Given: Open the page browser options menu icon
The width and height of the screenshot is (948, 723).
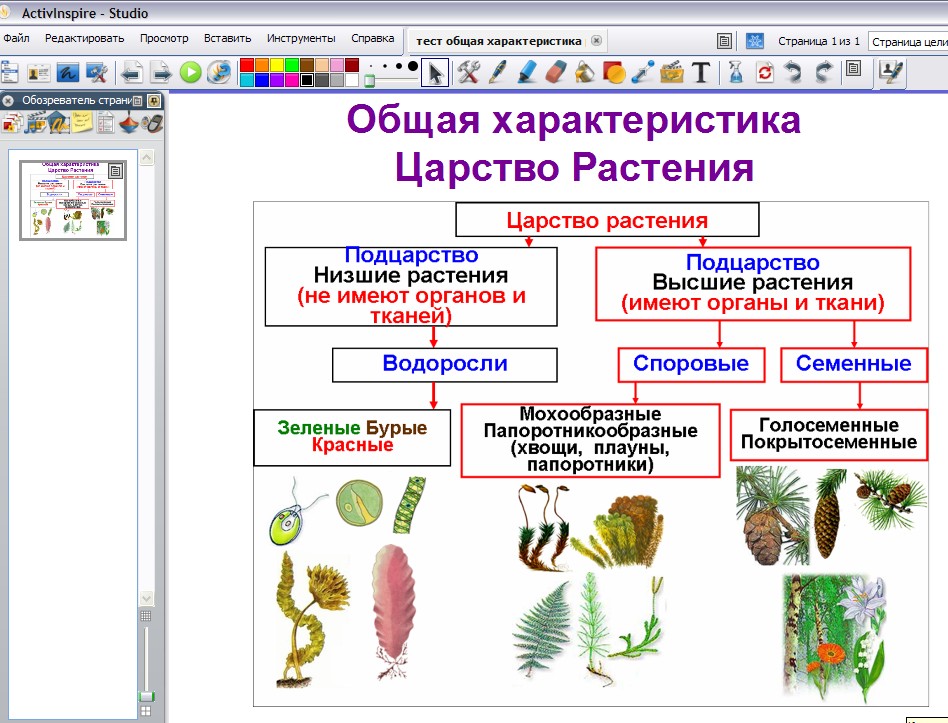Looking at the screenshot, I should (x=137, y=100).
